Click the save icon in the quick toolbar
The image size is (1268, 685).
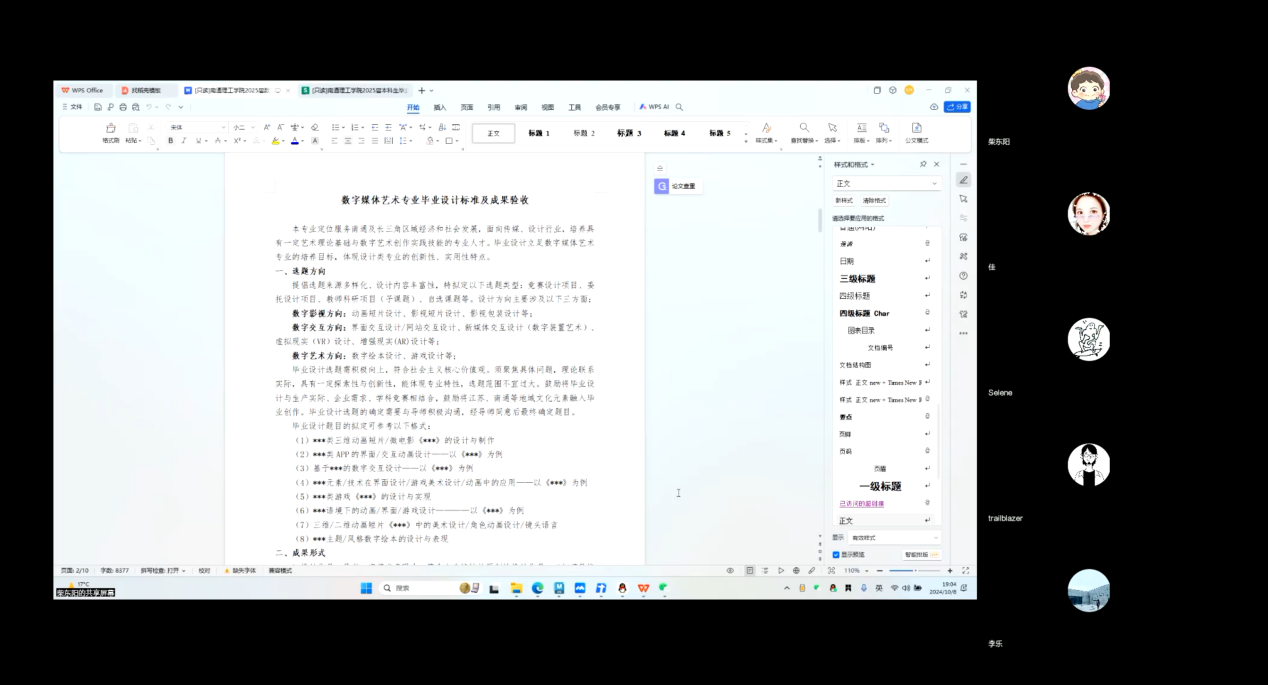98,107
